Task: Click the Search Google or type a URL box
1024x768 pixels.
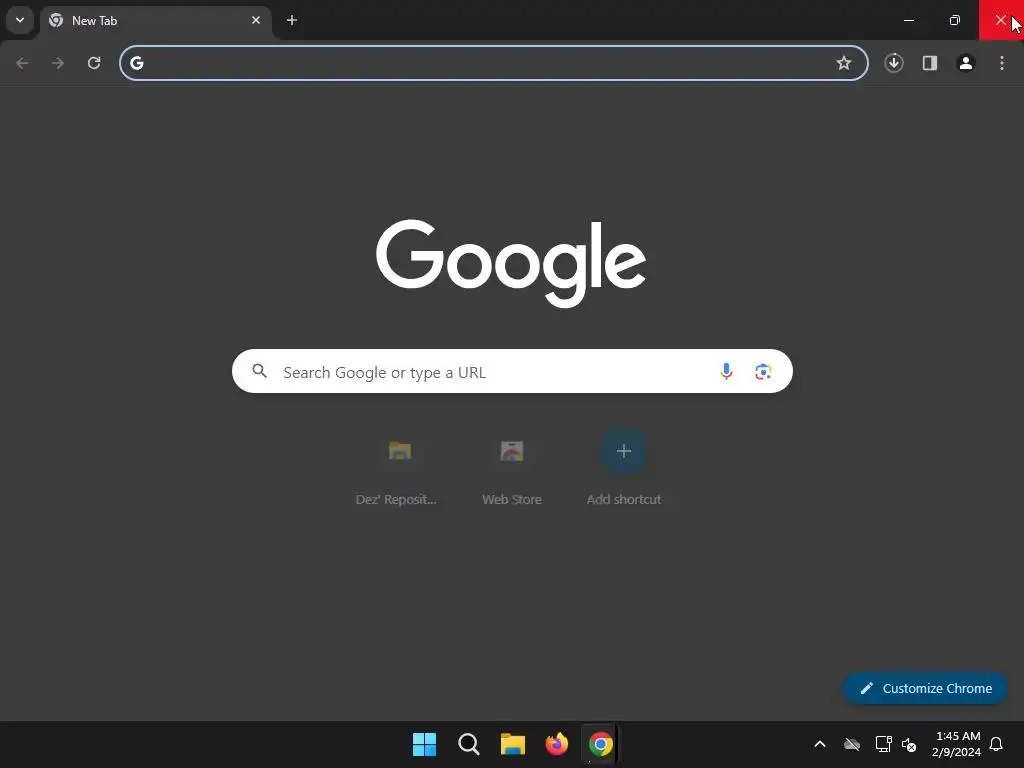Action: [x=512, y=372]
